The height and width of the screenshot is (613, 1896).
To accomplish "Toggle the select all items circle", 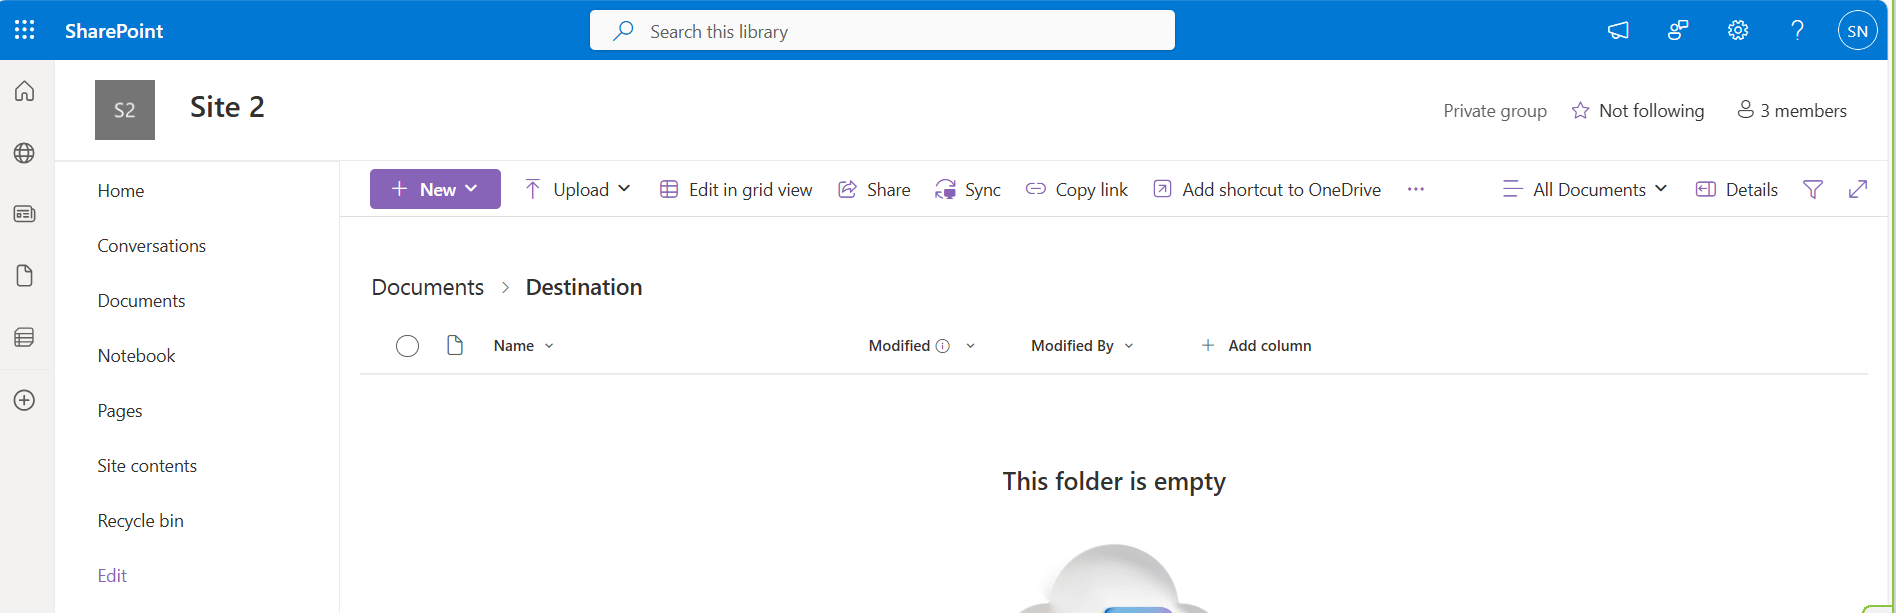I will click(x=407, y=346).
